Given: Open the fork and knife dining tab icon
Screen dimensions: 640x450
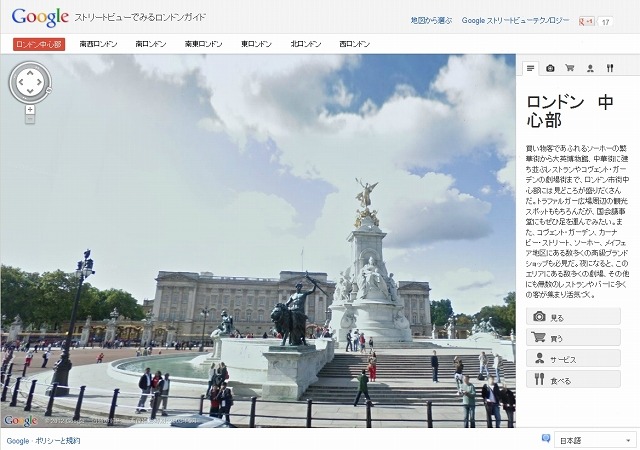Looking at the screenshot, I should (x=610, y=68).
